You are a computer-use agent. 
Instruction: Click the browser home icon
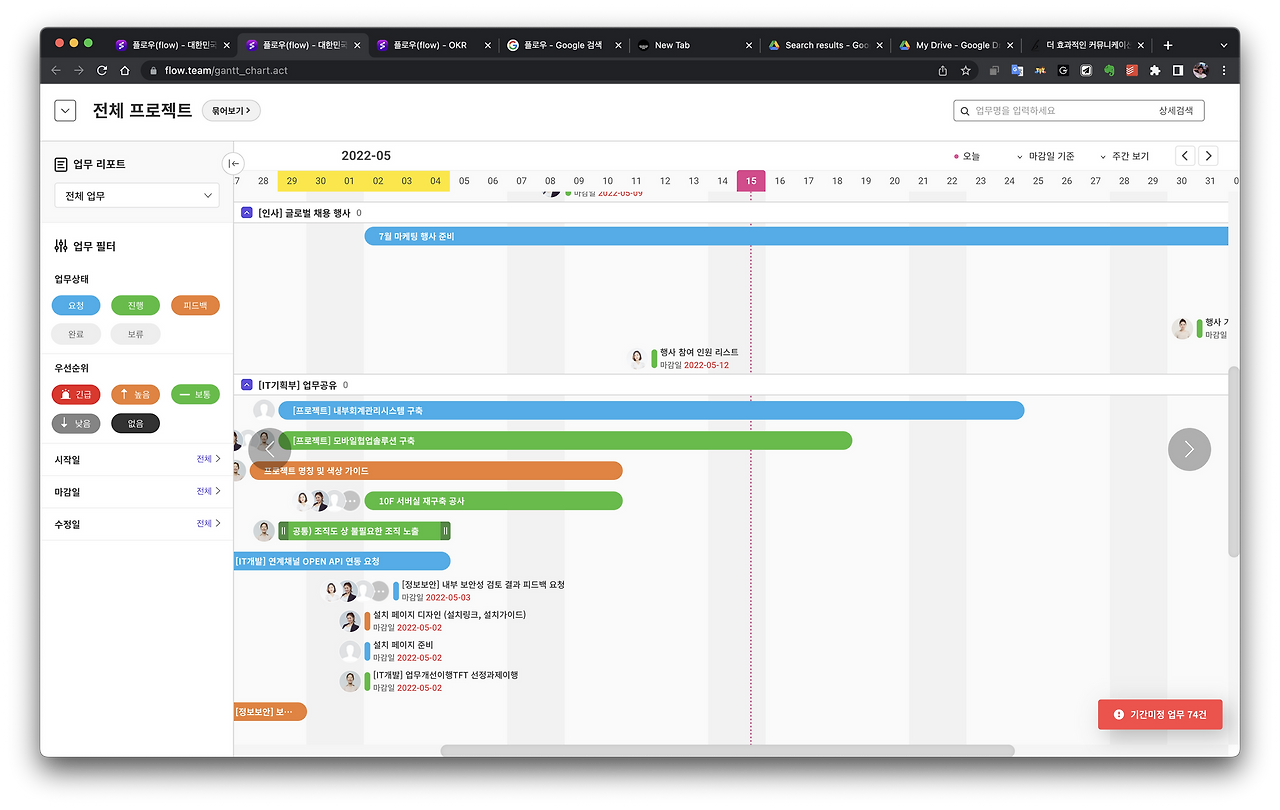coord(125,71)
